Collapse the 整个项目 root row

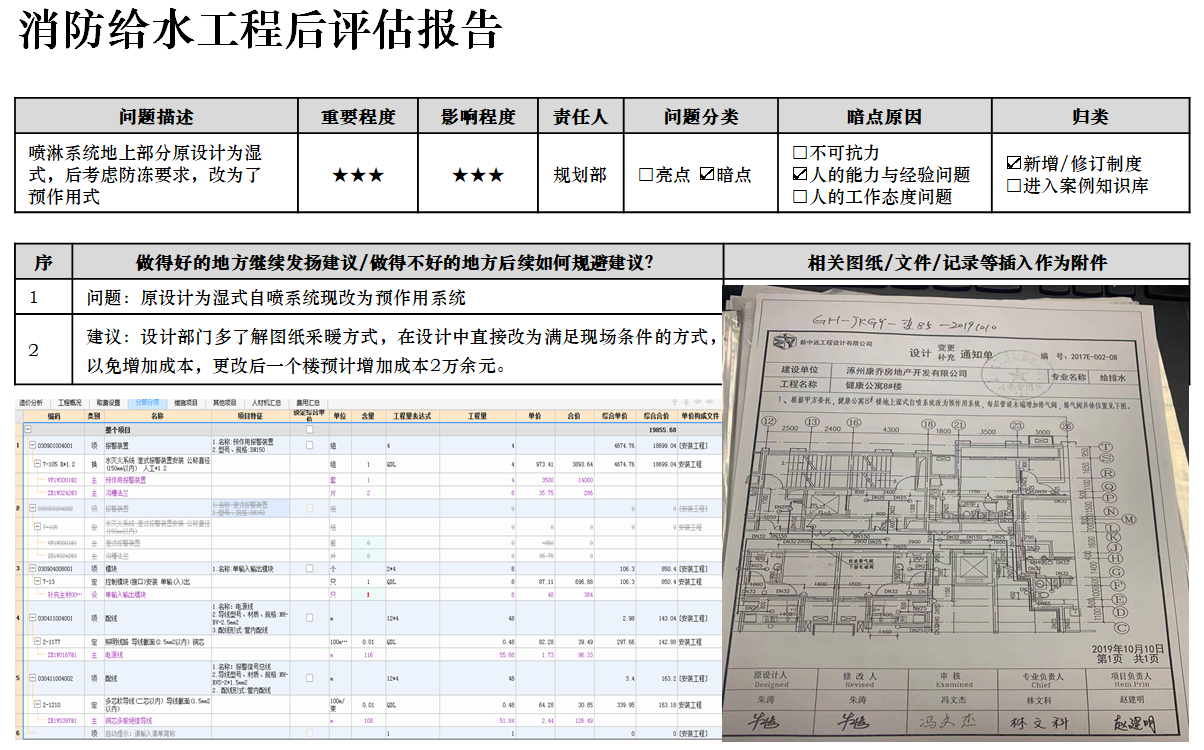[28, 429]
